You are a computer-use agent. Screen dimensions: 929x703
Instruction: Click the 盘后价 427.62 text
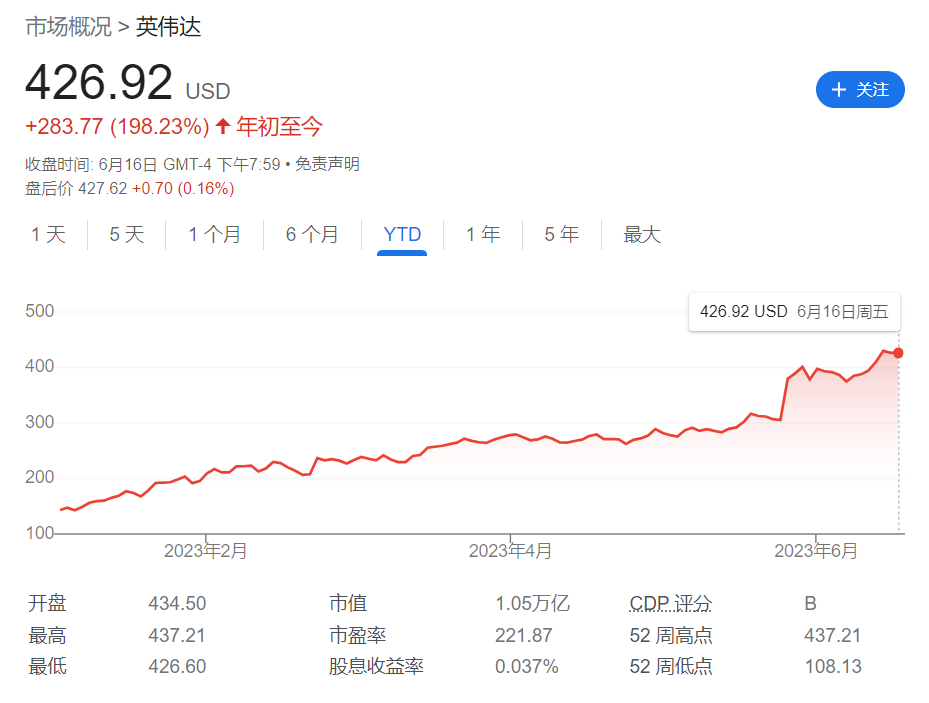coord(76,188)
